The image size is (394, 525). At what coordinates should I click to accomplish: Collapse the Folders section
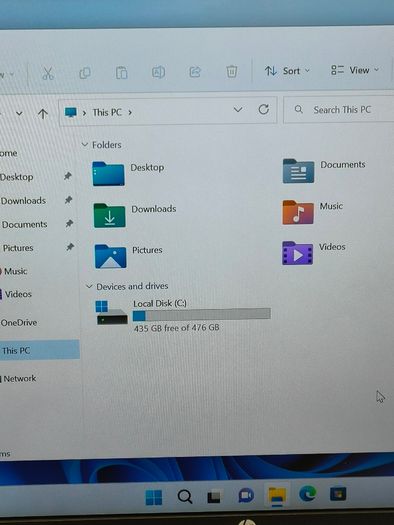pyautogui.click(x=85, y=145)
